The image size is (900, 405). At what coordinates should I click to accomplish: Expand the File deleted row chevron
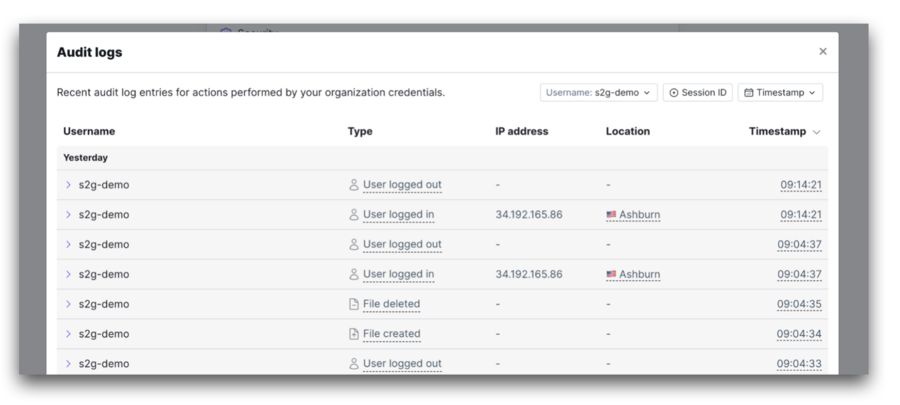pyautogui.click(x=68, y=304)
